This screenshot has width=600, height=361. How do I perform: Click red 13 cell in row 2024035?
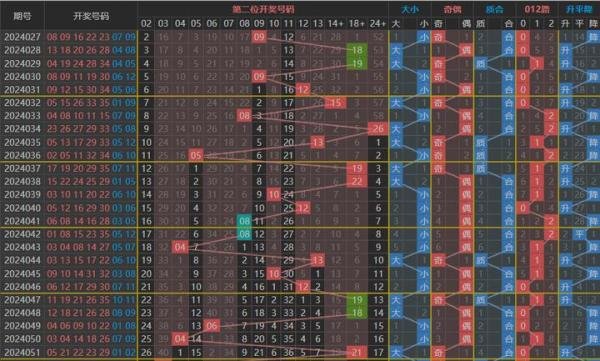318,142
